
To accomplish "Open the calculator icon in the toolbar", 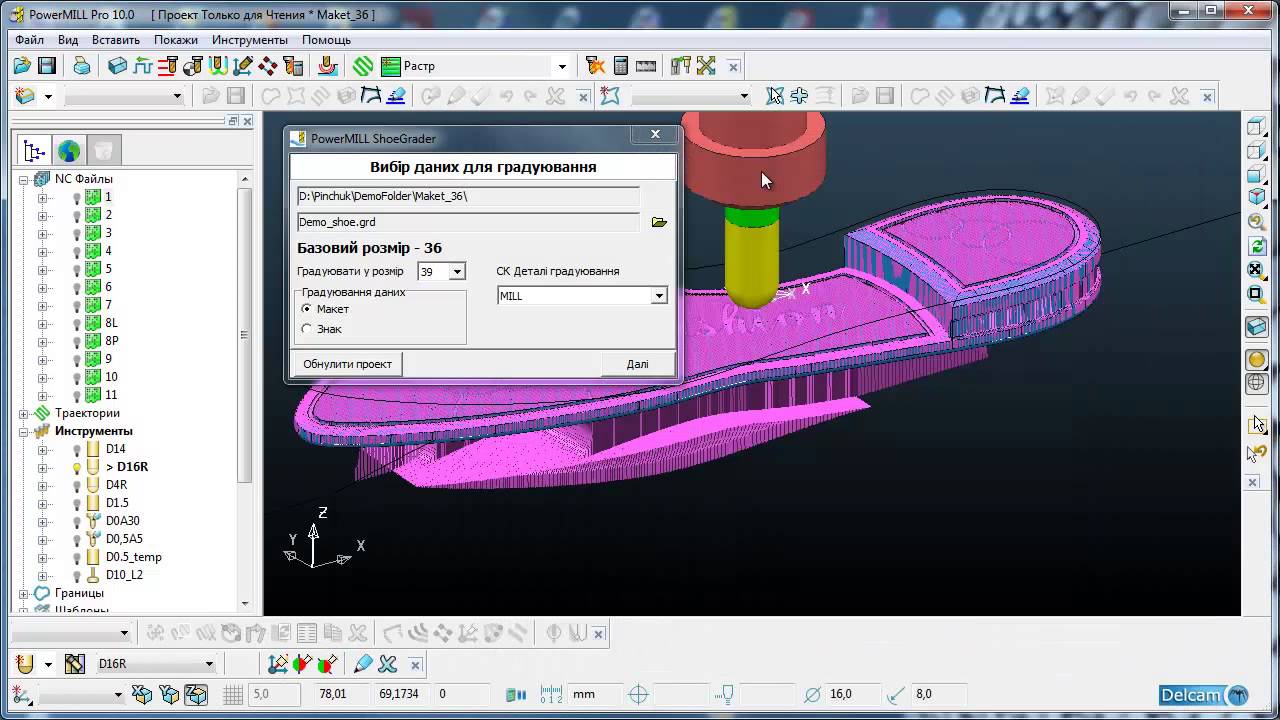I will [x=621, y=66].
